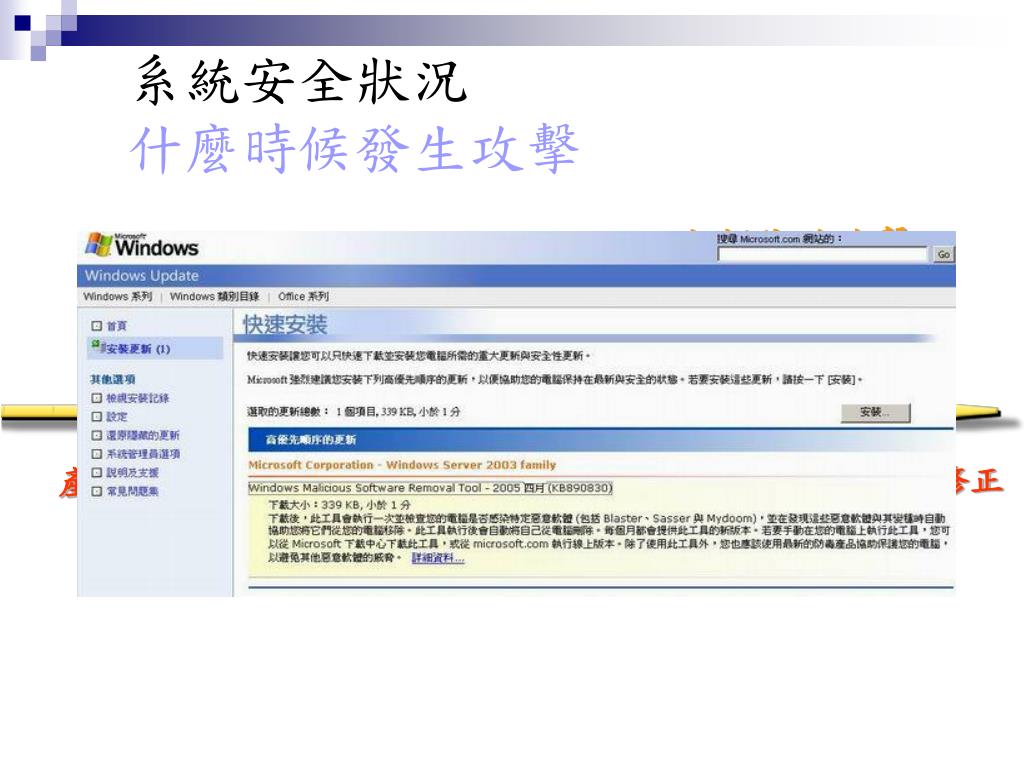1024x768 pixels.
Task: Open the Windows 類別目錄 menu item
Action: (214, 296)
